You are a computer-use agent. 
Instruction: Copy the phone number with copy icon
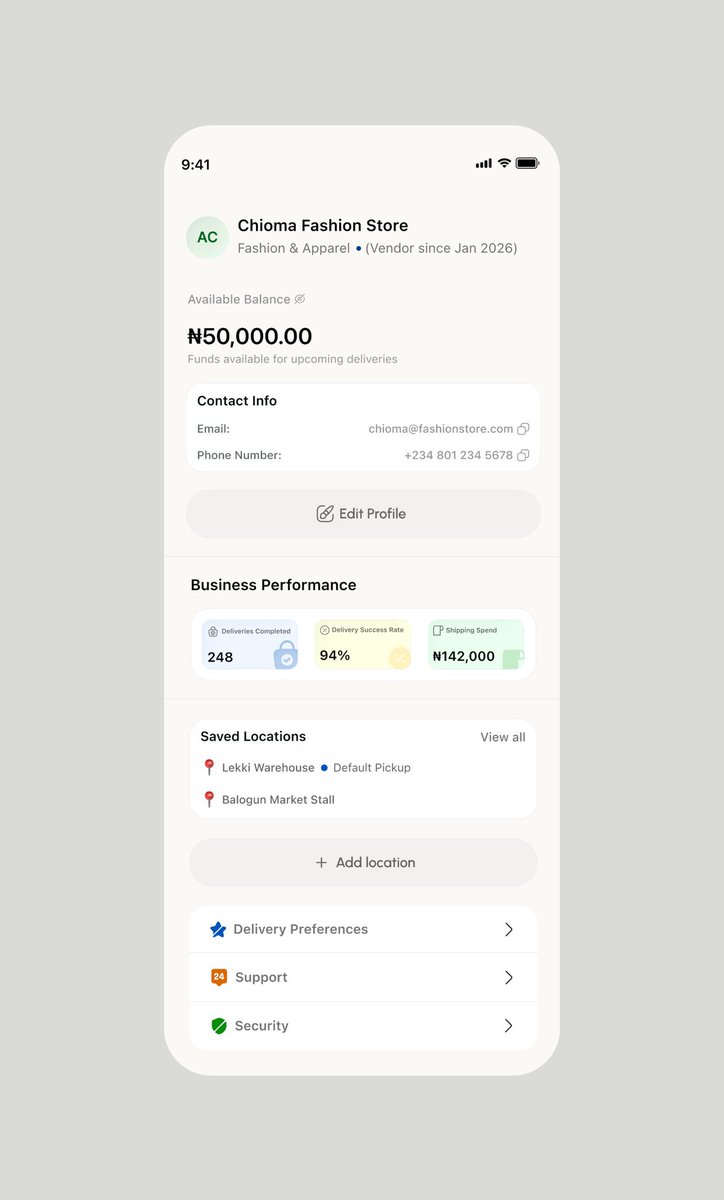tap(523, 455)
